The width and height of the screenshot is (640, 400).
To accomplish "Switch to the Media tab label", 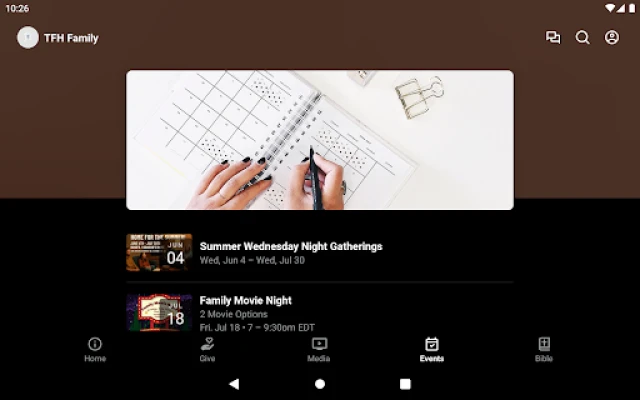I will tap(319, 358).
